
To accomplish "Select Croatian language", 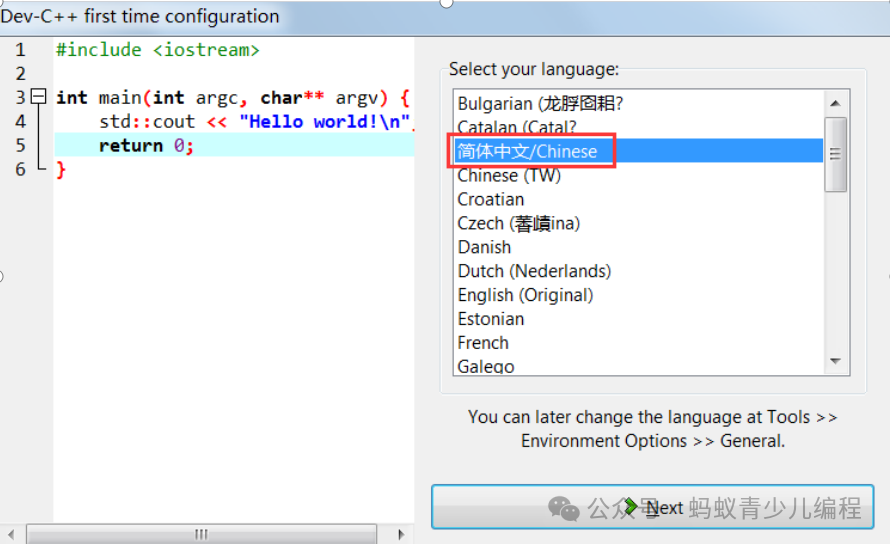I will (639, 199).
